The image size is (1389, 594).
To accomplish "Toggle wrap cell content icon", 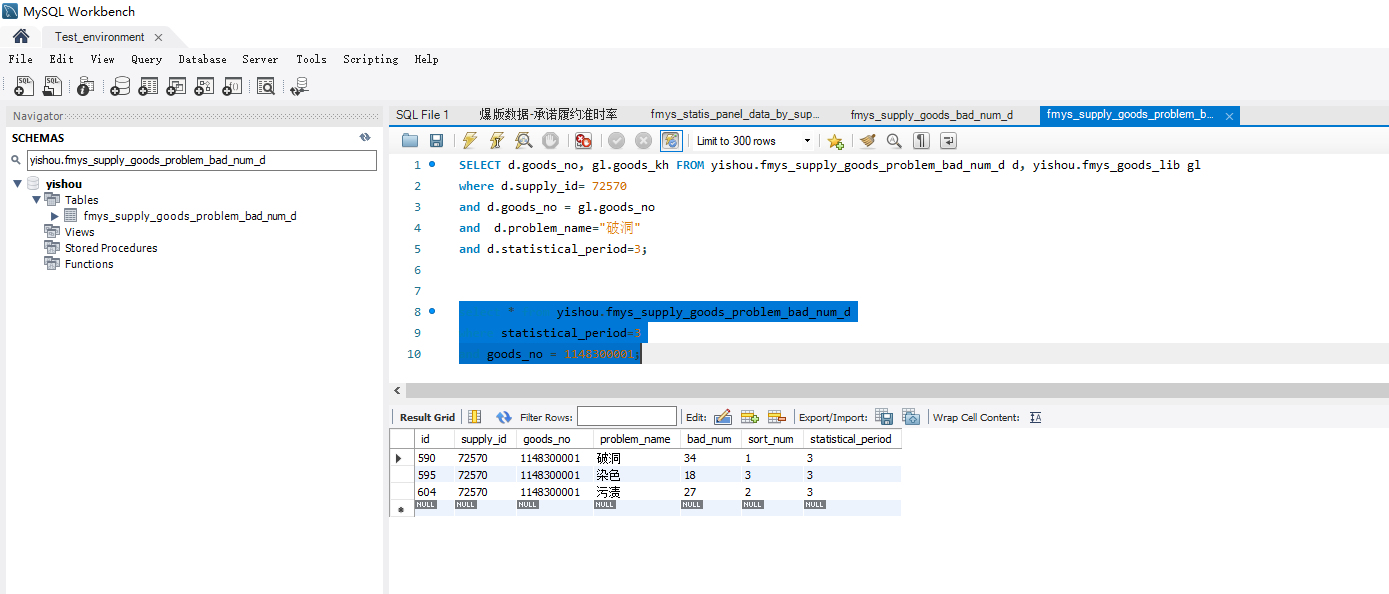I will pos(1035,417).
